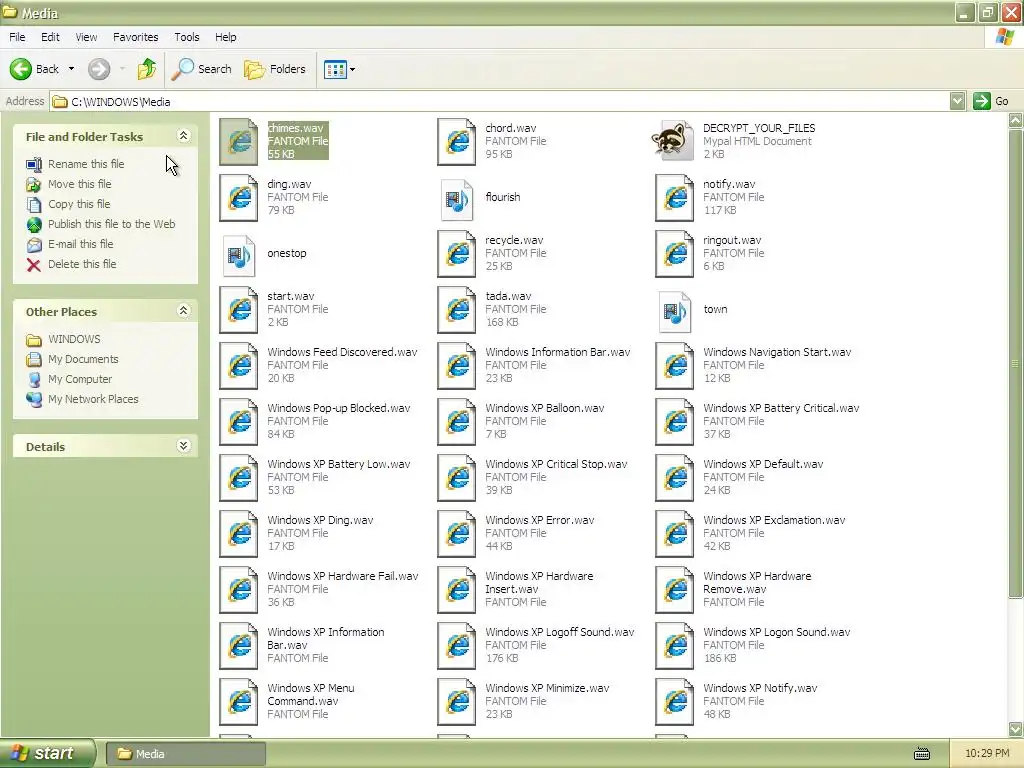Click Rename this file link
The height and width of the screenshot is (768, 1024).
click(x=86, y=164)
